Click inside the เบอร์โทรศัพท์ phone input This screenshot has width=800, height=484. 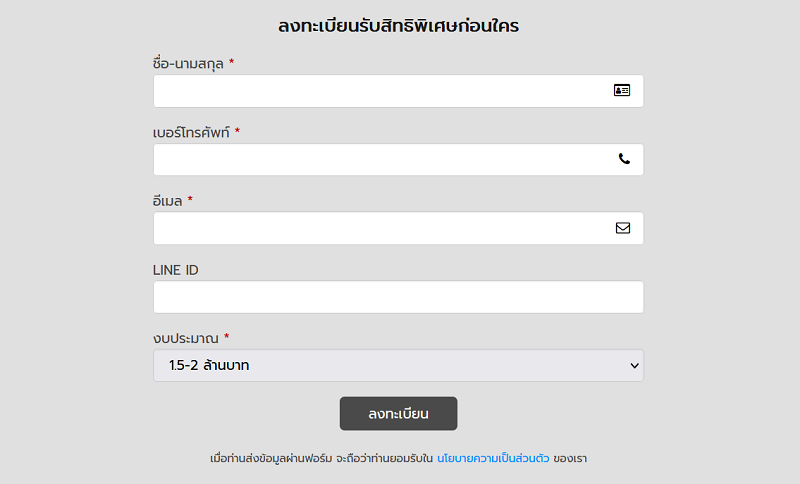tap(380, 160)
